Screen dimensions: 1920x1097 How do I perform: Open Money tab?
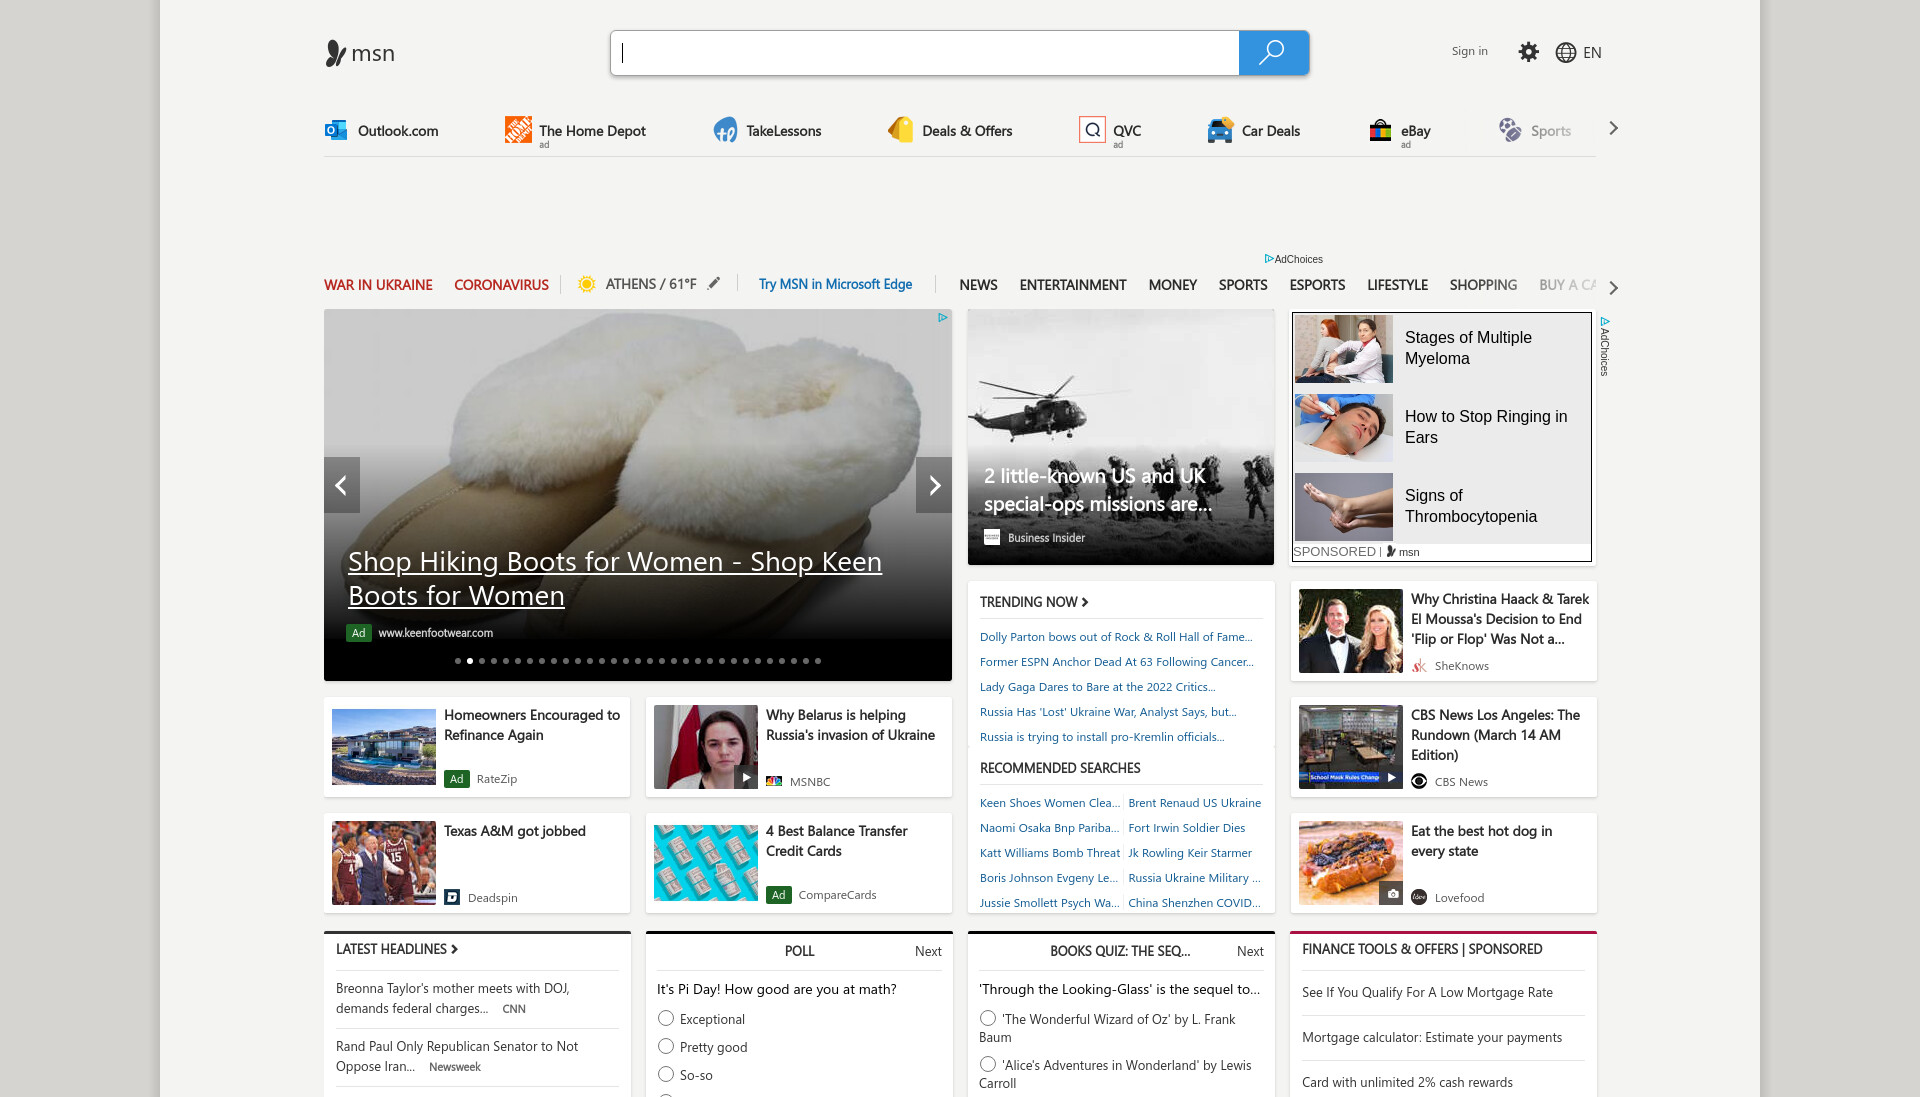pyautogui.click(x=1172, y=285)
